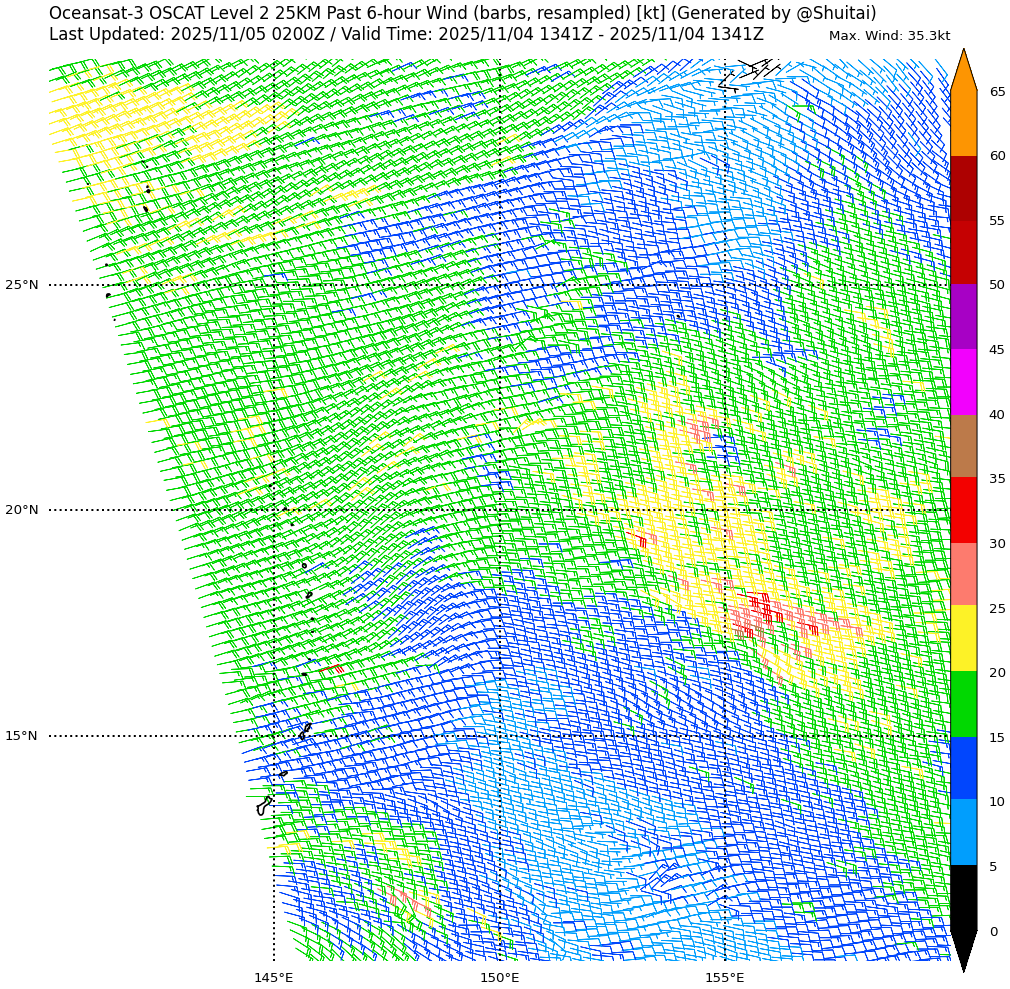Click the 155°E longitude axis label
Screen dimensions: 1010x989
coord(725,977)
